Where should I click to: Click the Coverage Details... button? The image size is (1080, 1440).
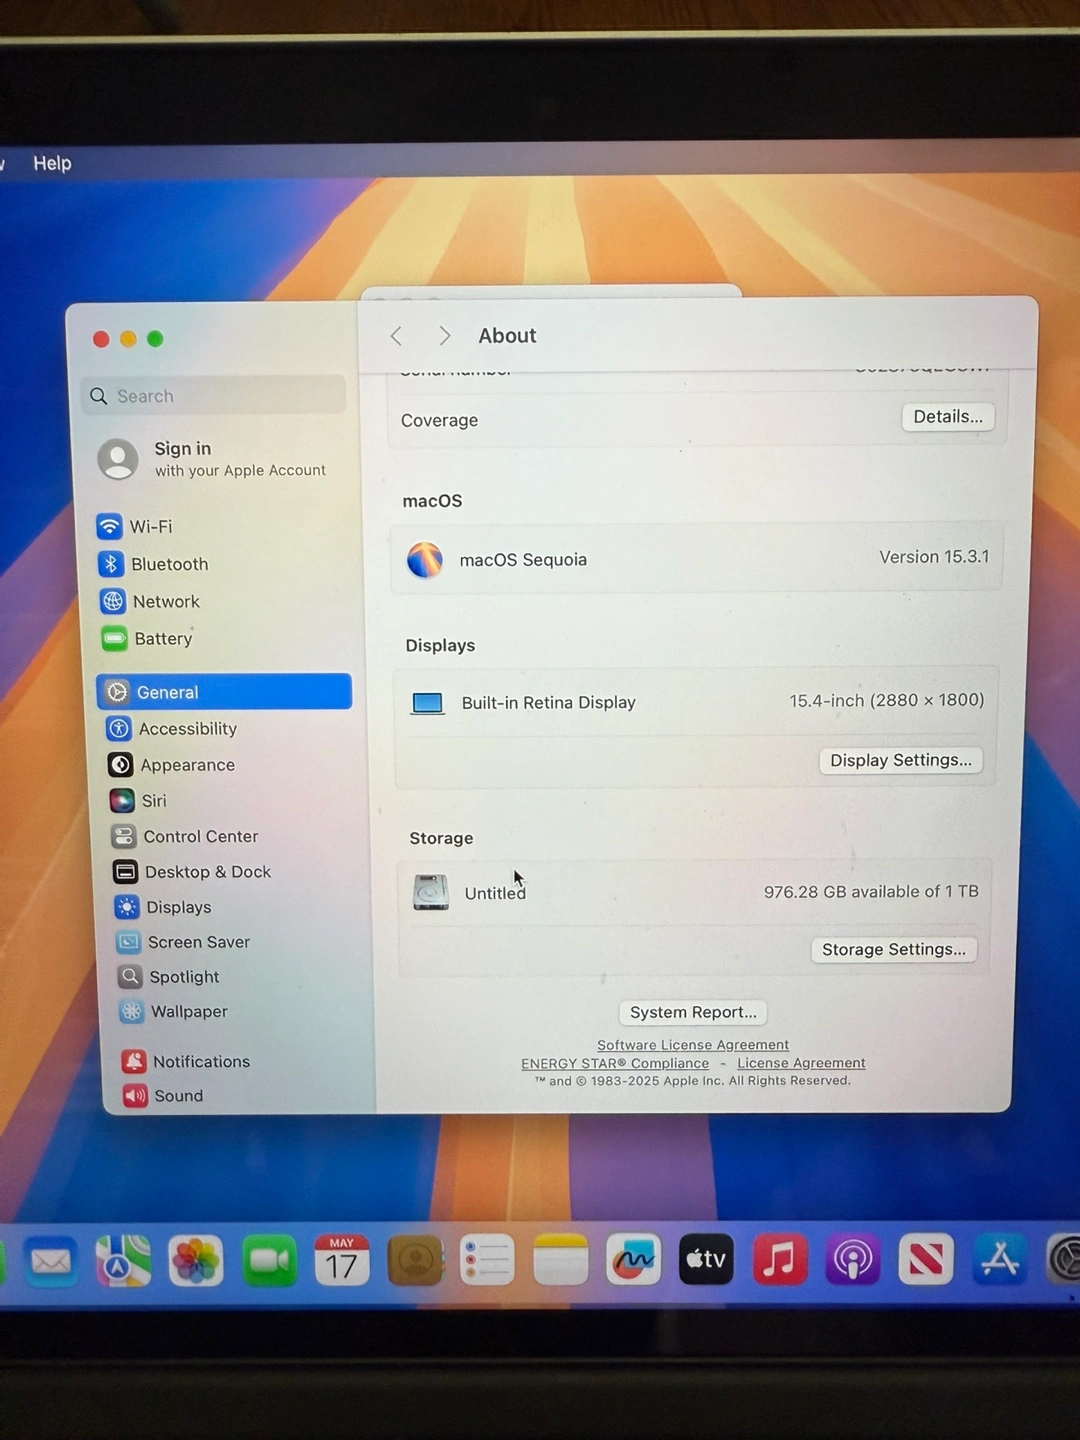[948, 417]
